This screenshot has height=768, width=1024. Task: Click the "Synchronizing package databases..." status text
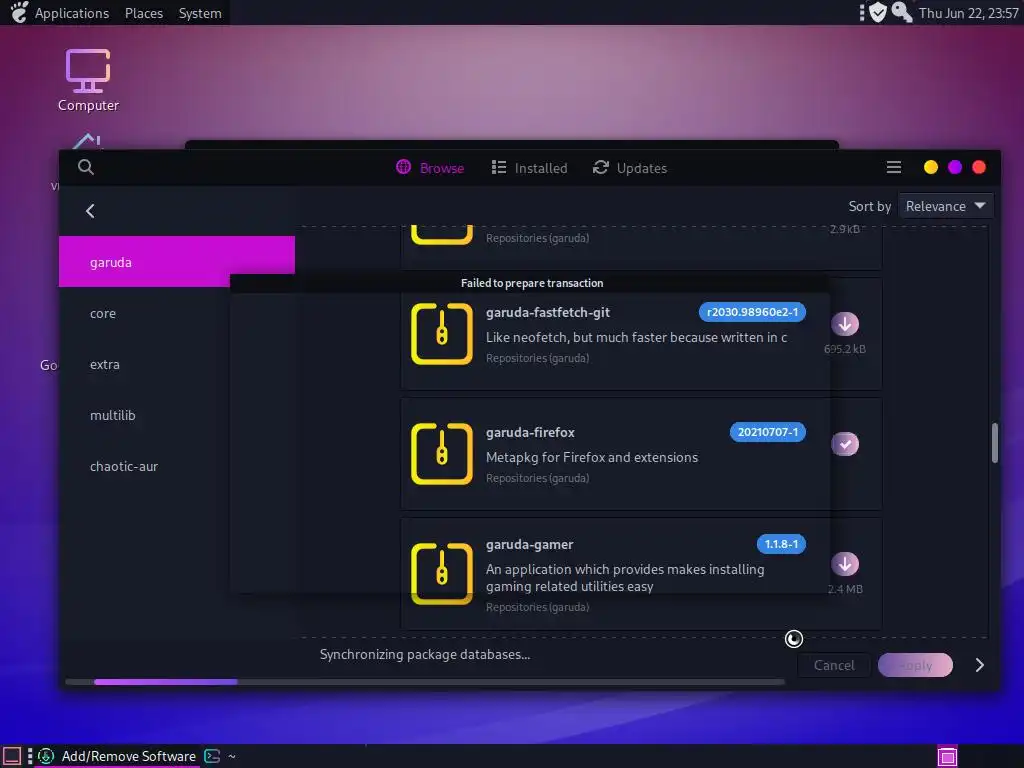[x=424, y=654]
